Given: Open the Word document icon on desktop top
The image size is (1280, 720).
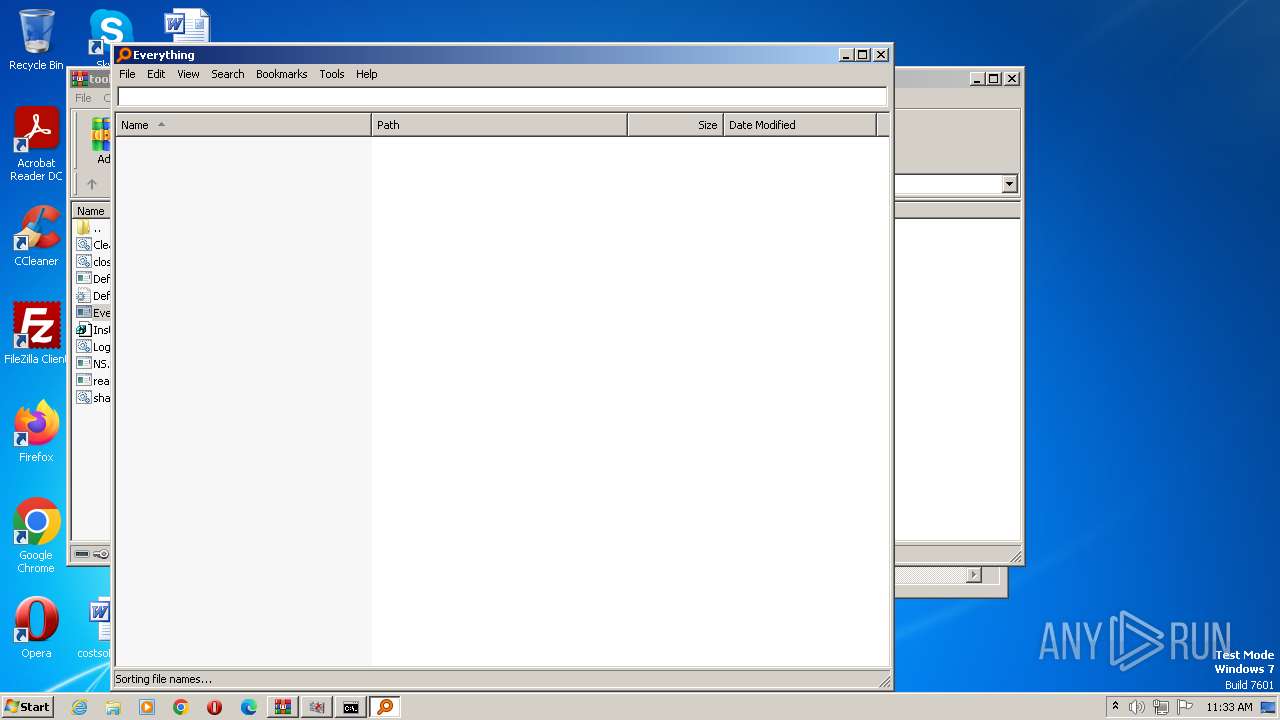Looking at the screenshot, I should click(187, 27).
